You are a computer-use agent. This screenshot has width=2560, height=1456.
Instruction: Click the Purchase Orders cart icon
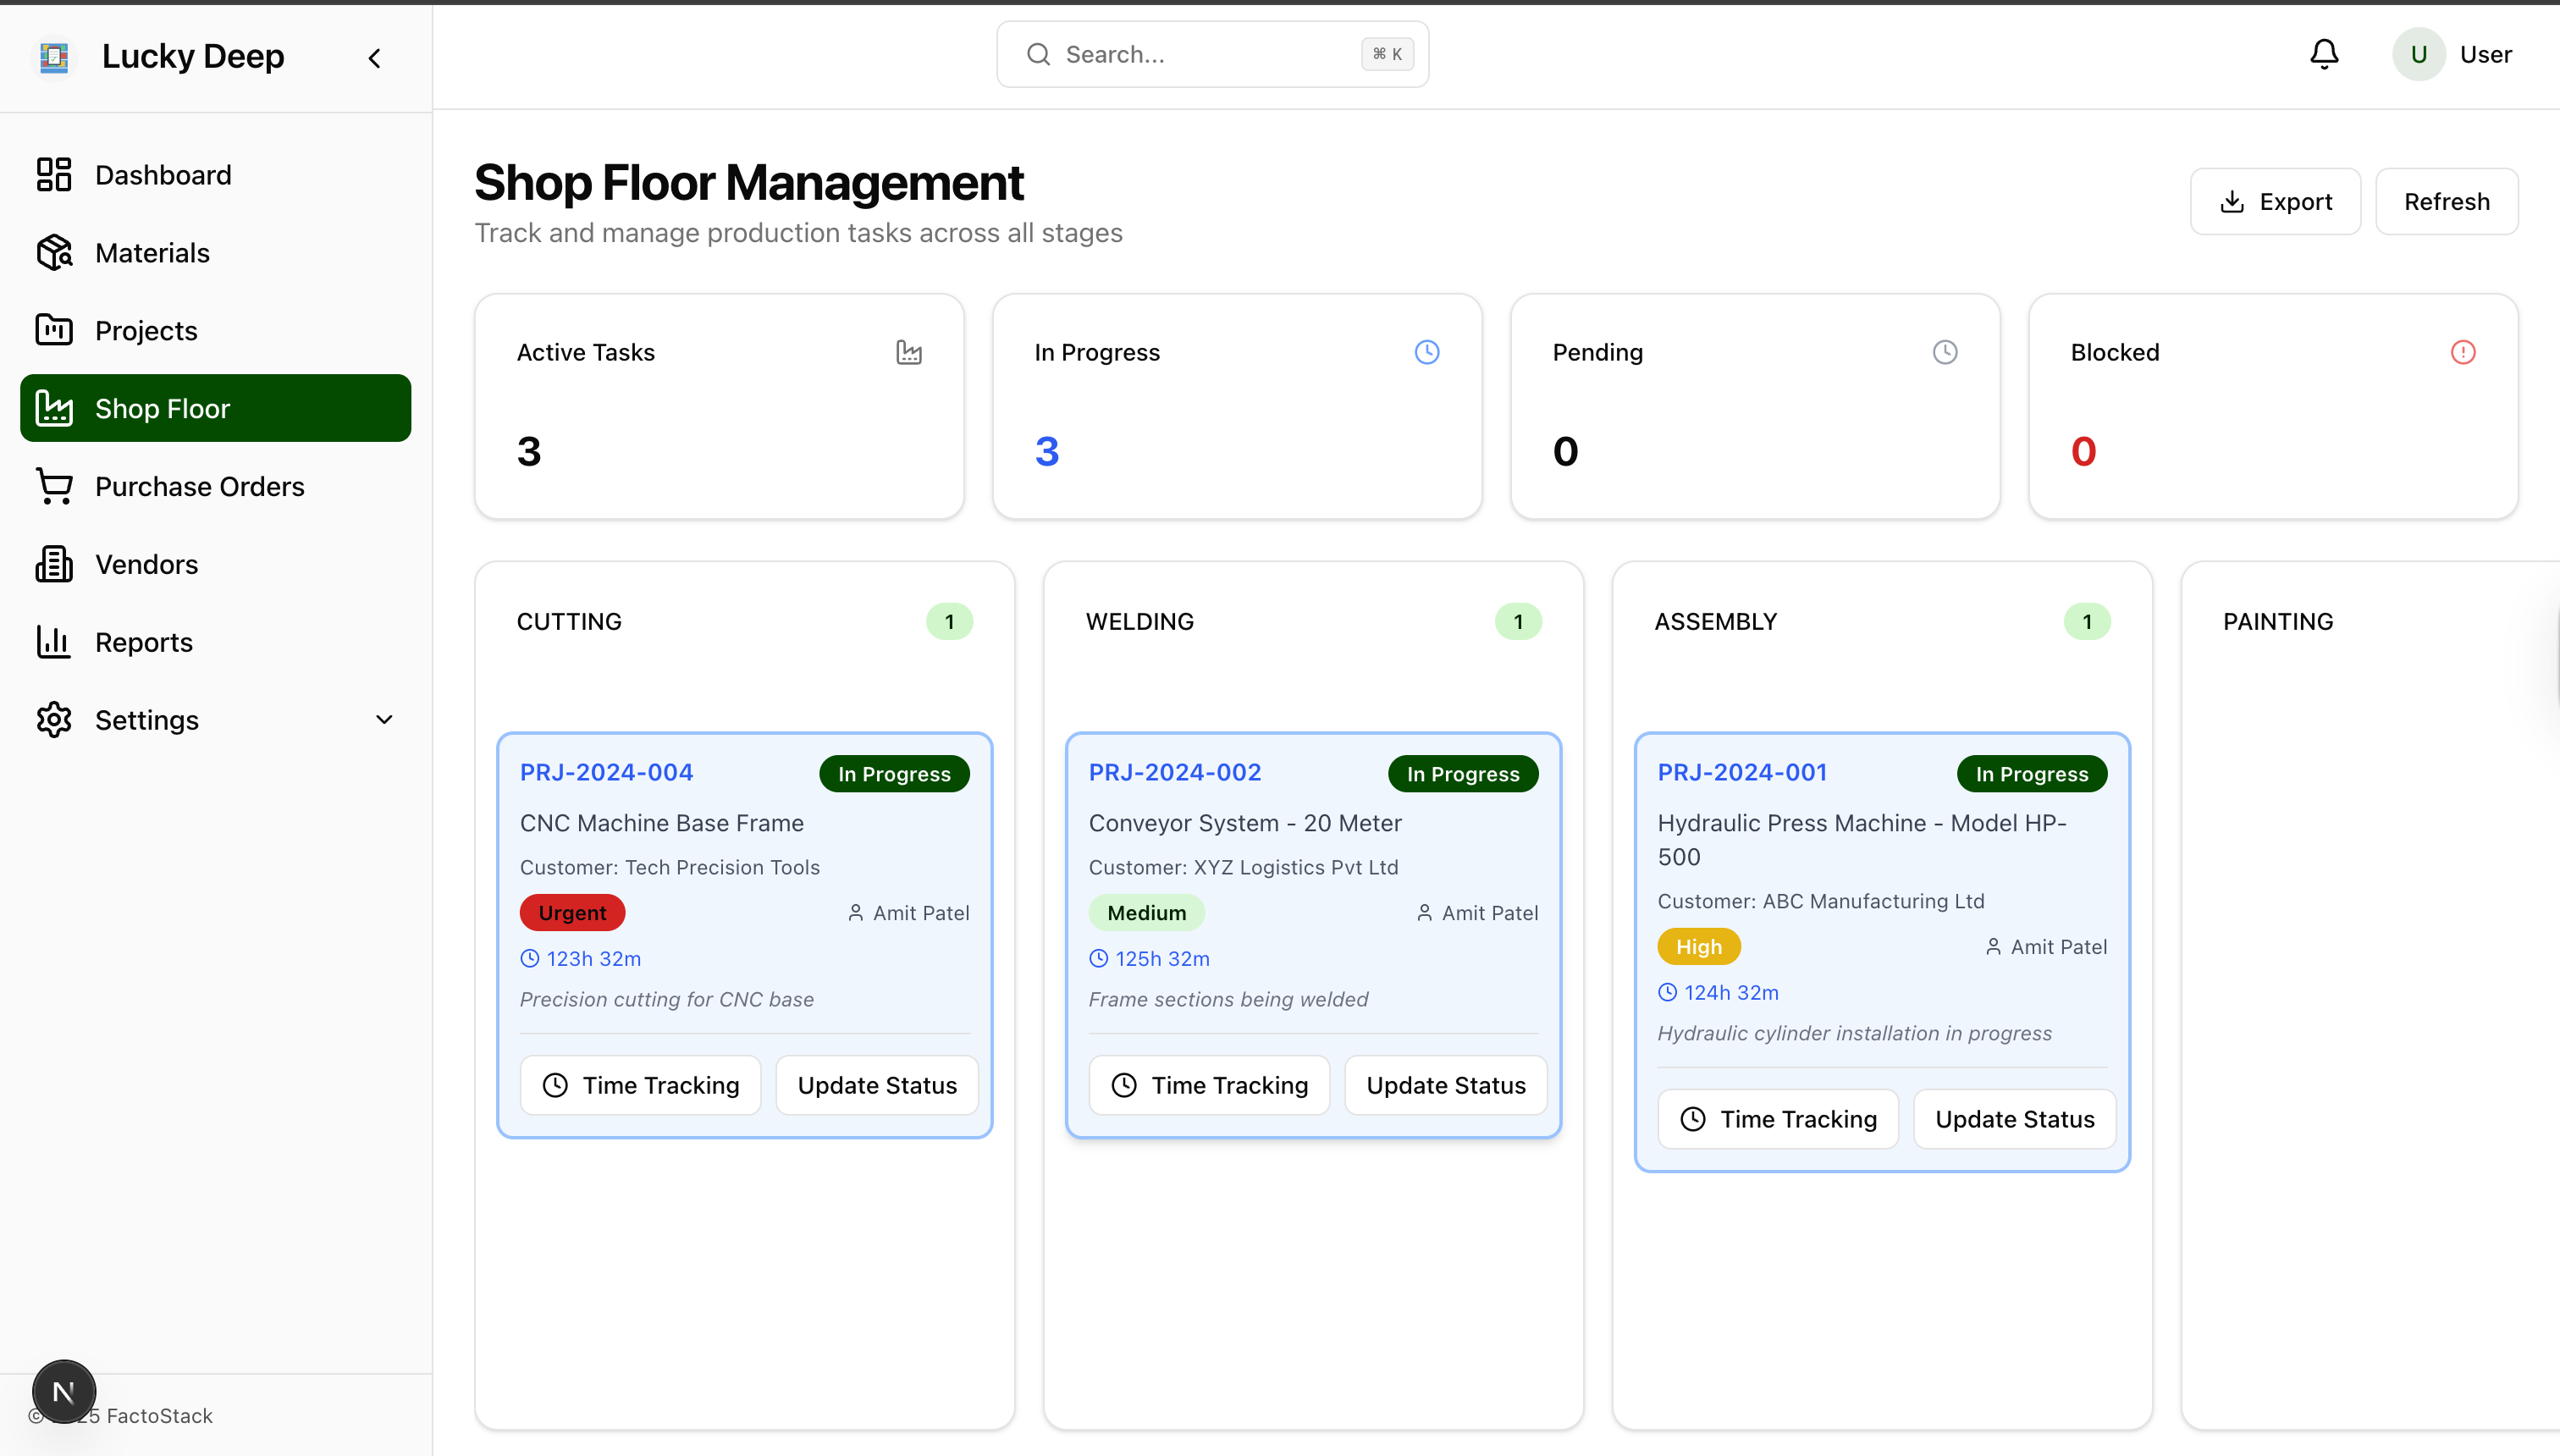click(54, 486)
